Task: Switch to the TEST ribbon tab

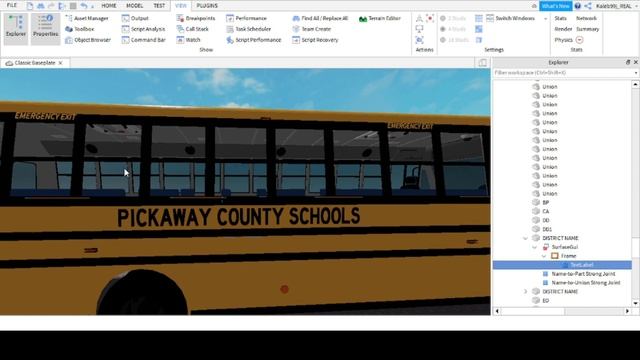Action: (x=159, y=6)
